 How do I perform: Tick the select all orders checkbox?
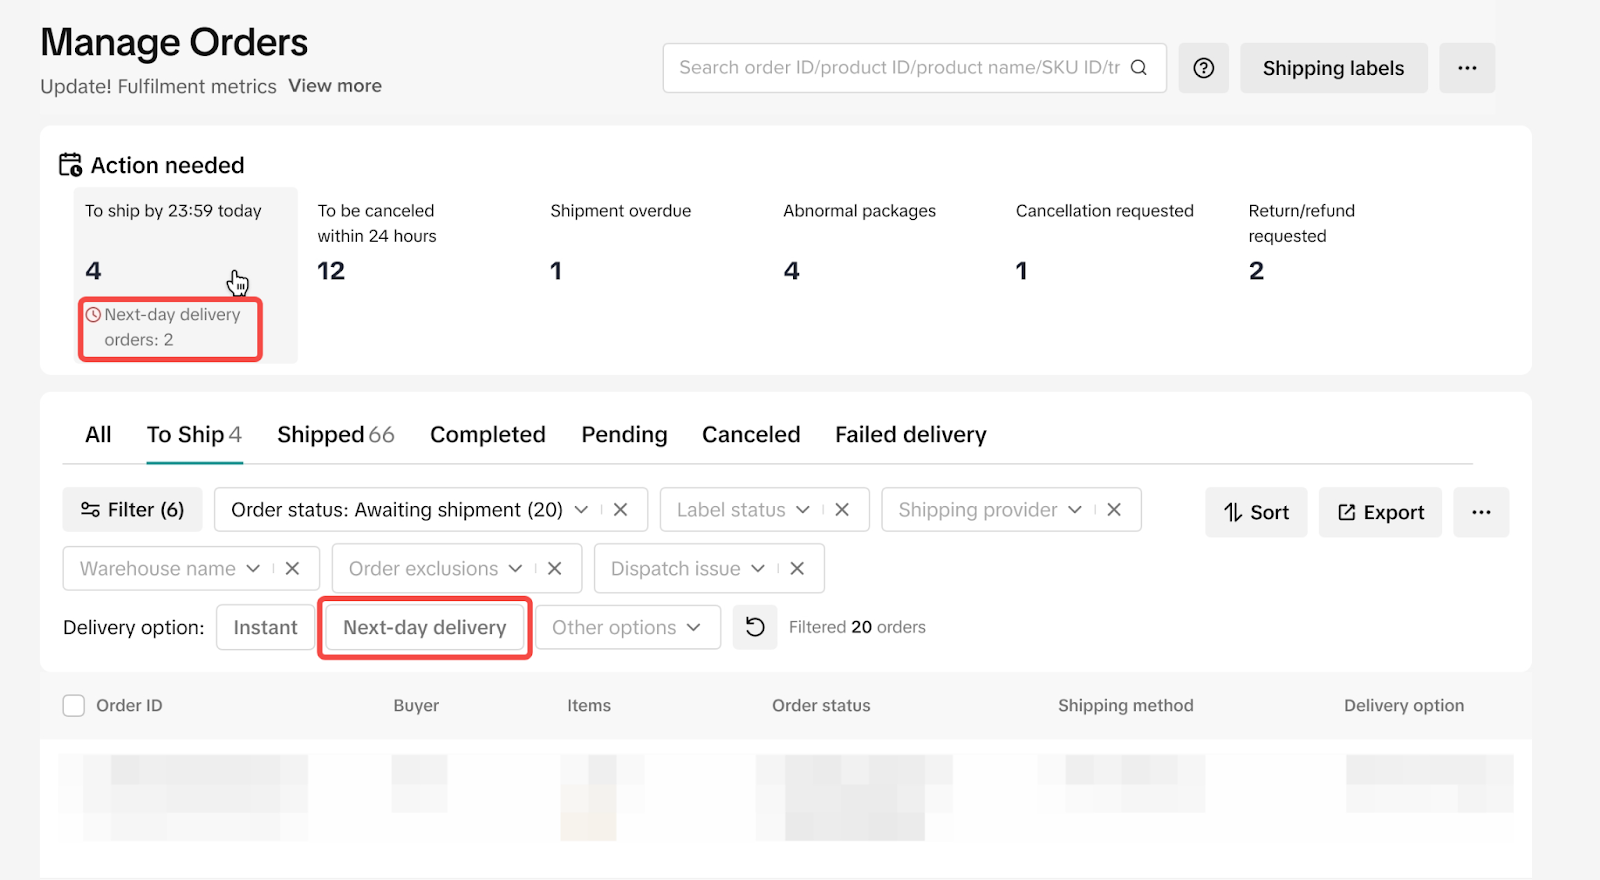74,706
